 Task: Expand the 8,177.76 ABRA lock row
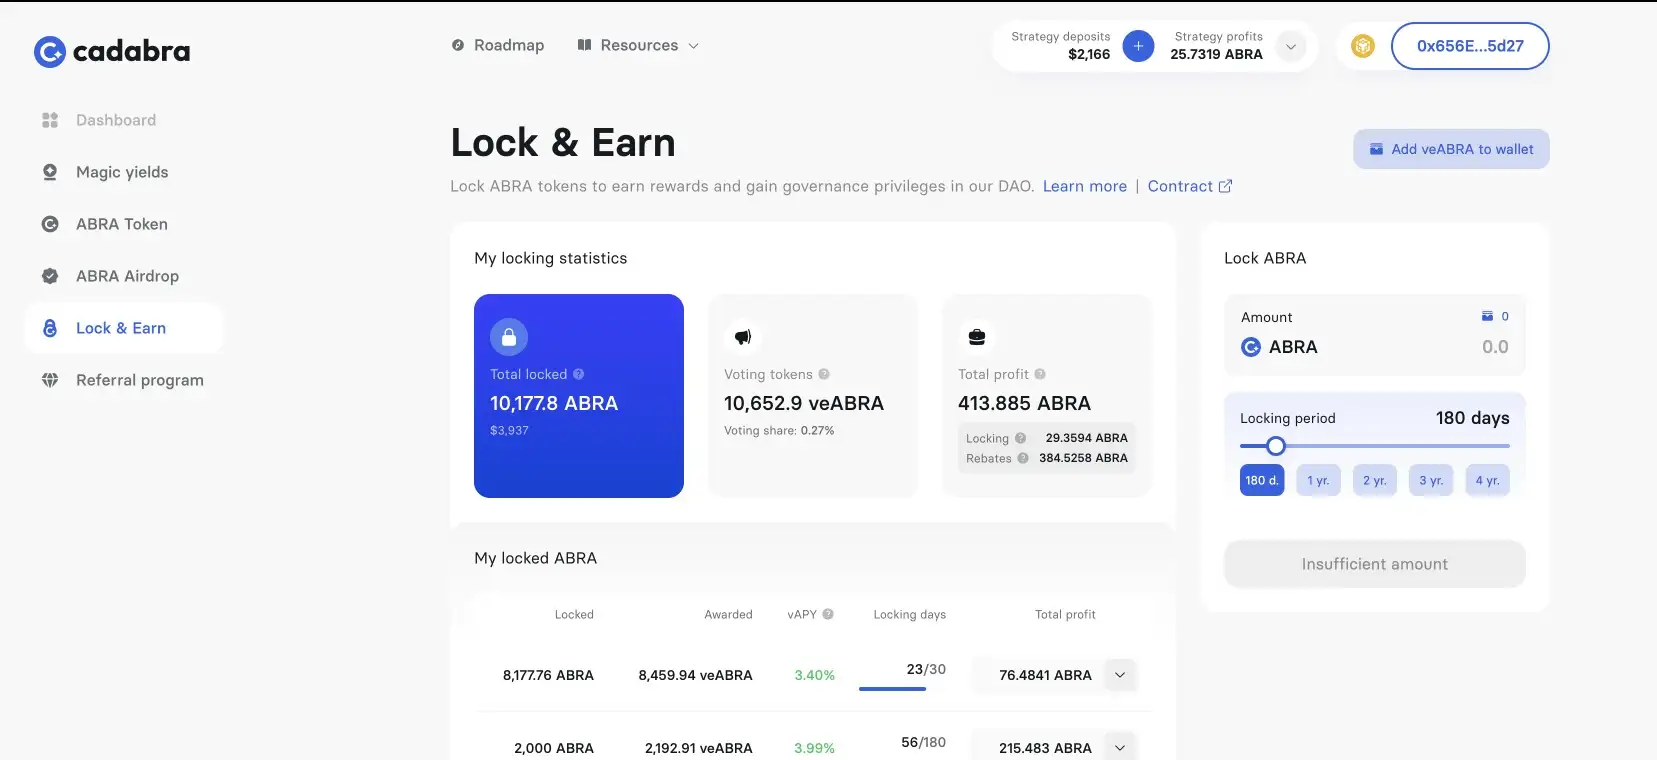click(x=1120, y=675)
